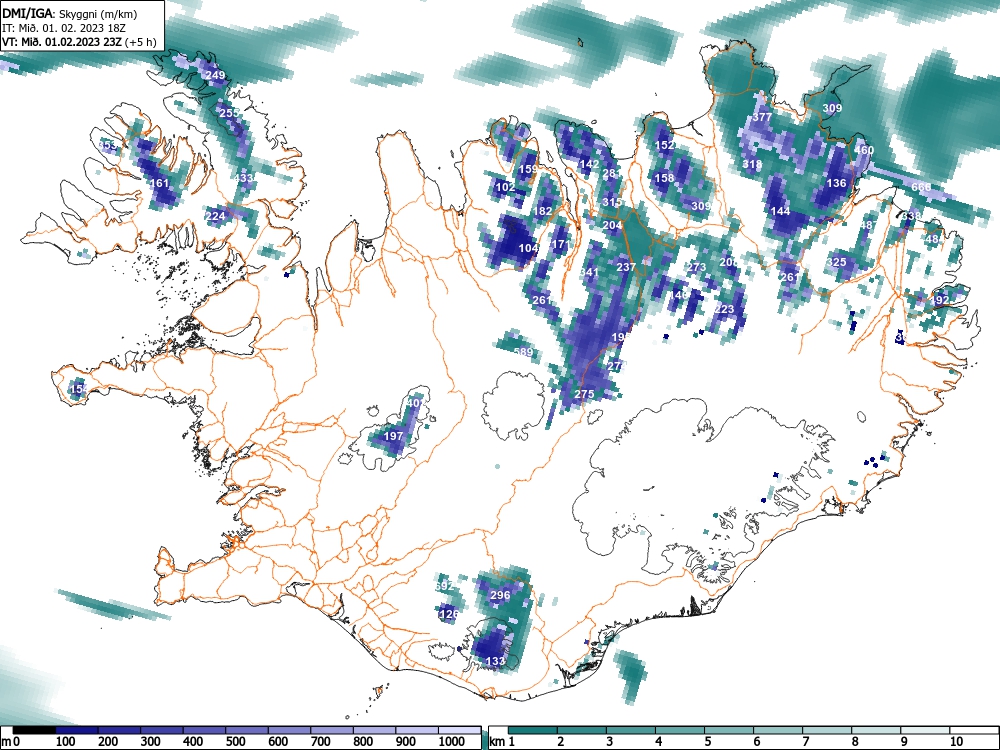Click visibility value 204 on the map
The width and height of the screenshot is (1000, 750).
point(612,225)
